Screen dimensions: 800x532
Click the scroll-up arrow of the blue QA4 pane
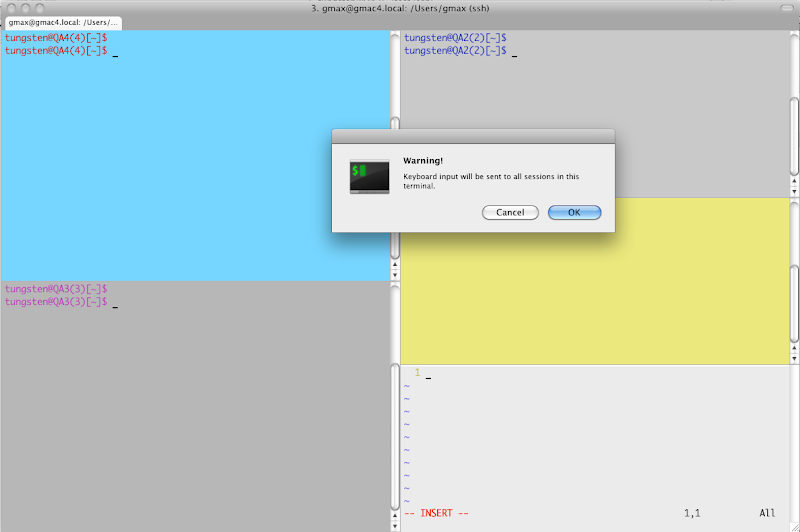(395, 265)
